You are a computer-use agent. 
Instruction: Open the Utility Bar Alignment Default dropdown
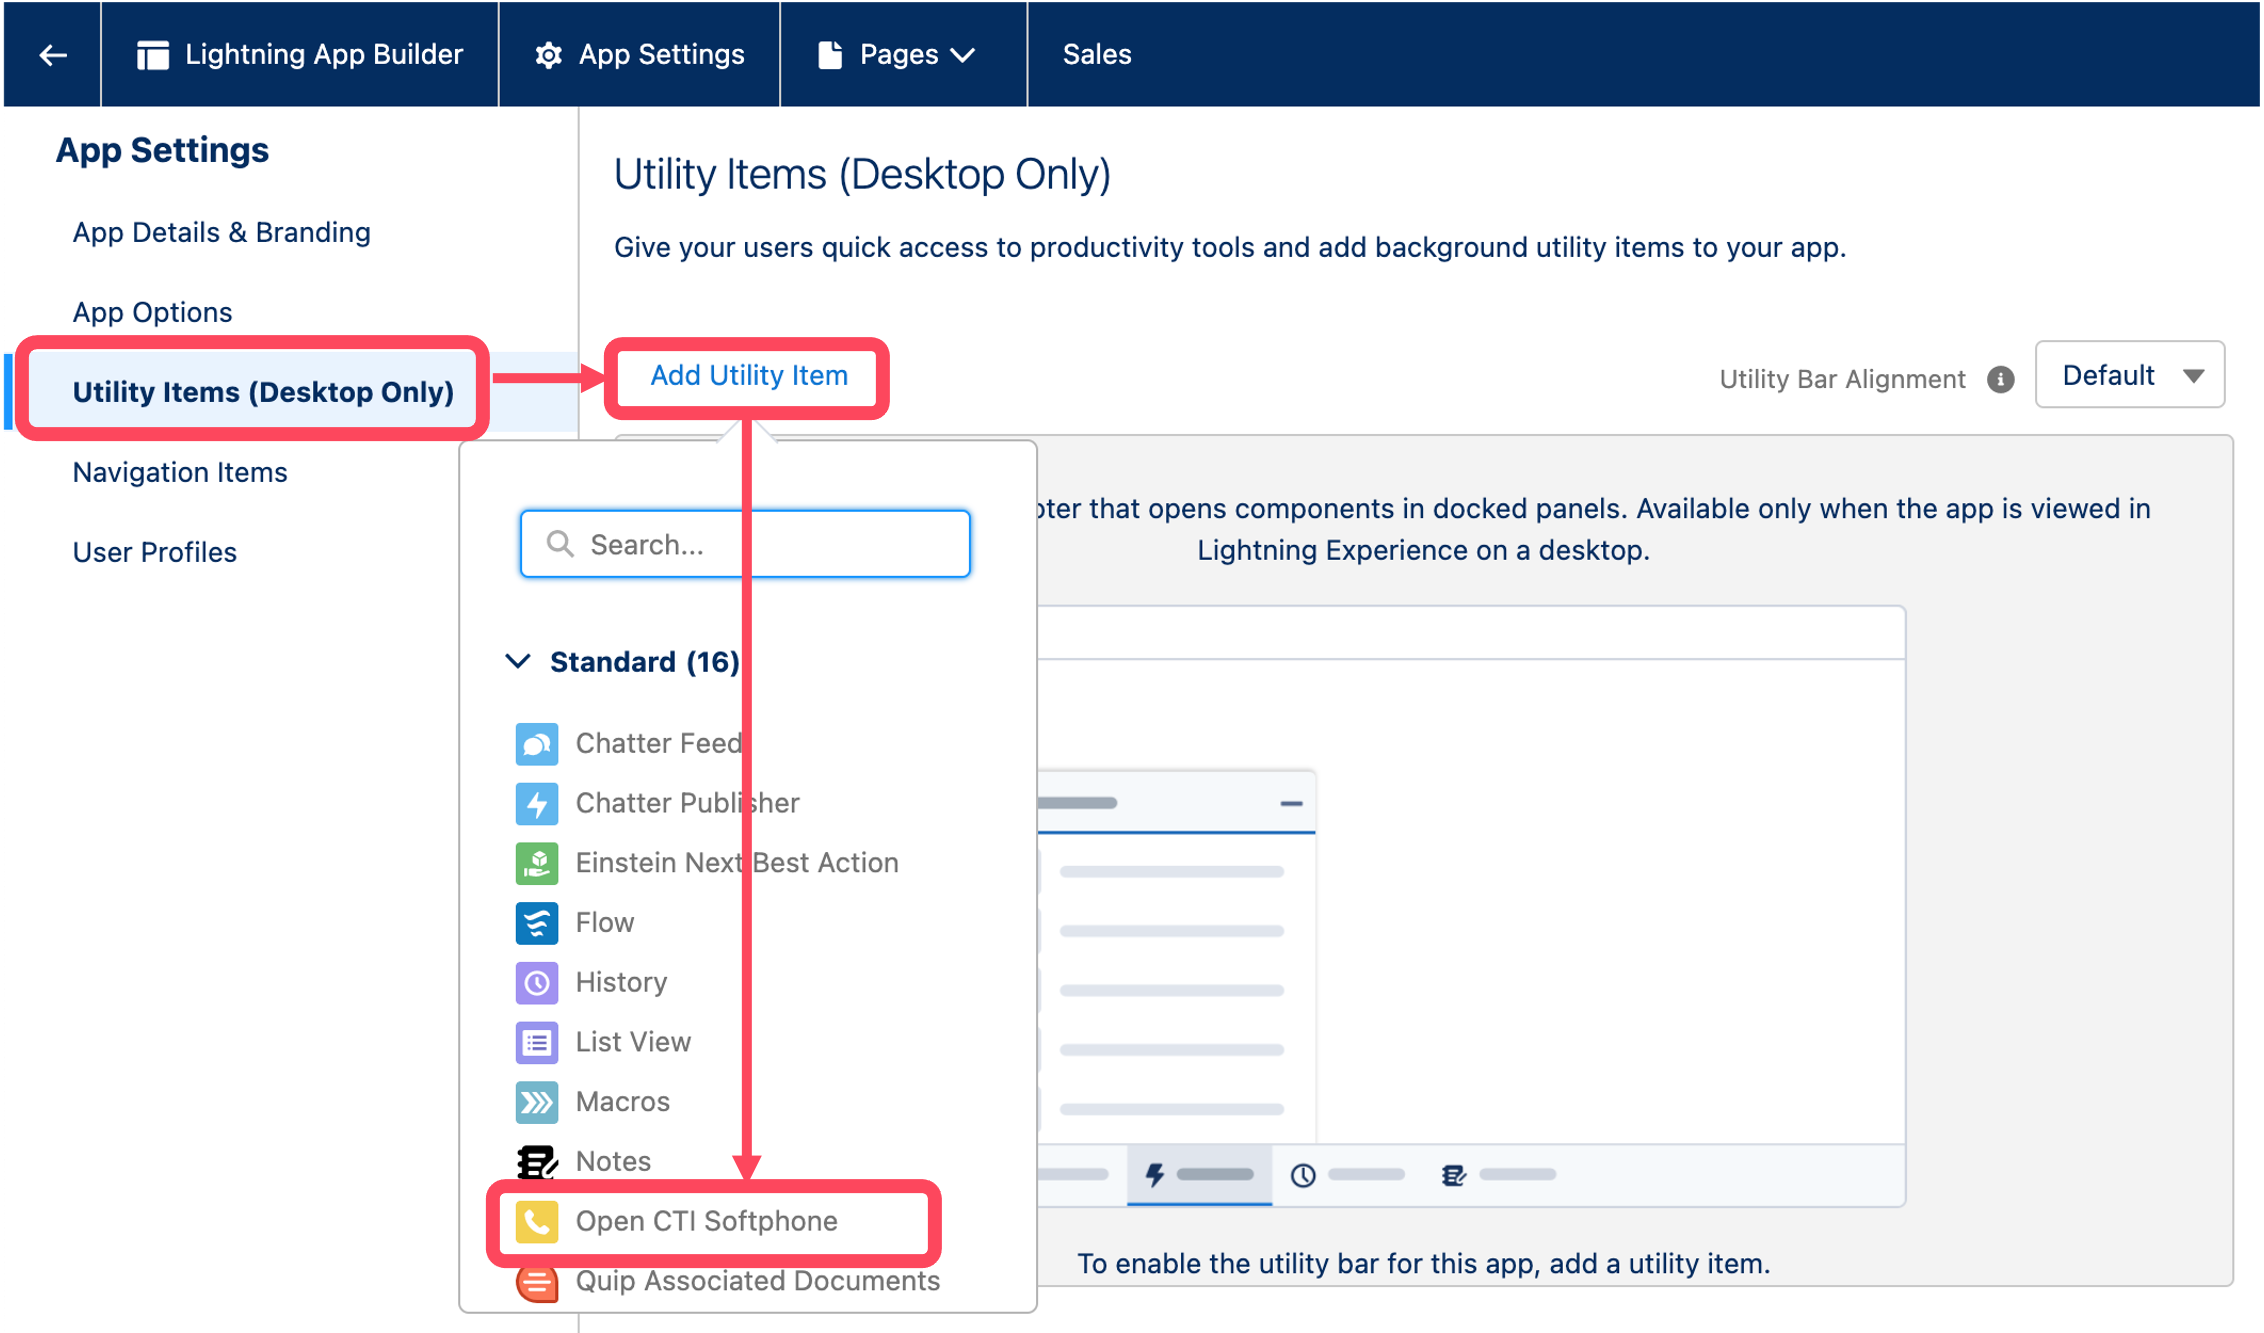coord(2130,376)
